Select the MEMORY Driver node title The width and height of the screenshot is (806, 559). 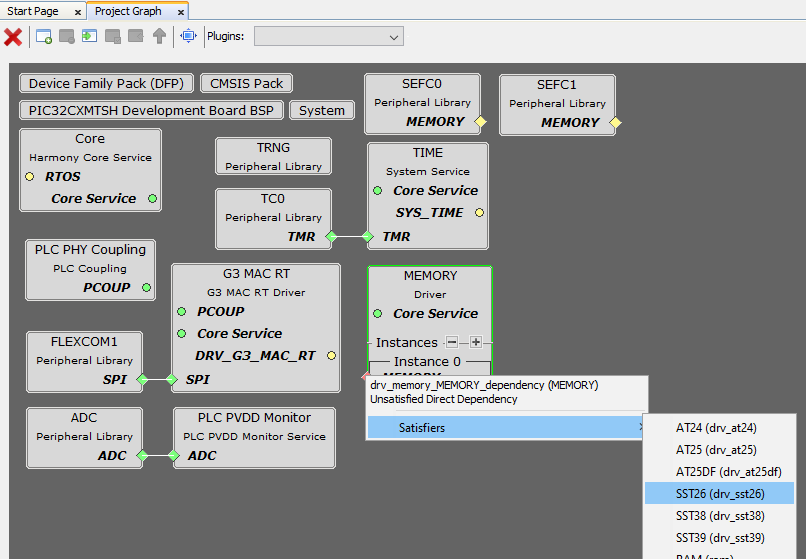point(430,276)
